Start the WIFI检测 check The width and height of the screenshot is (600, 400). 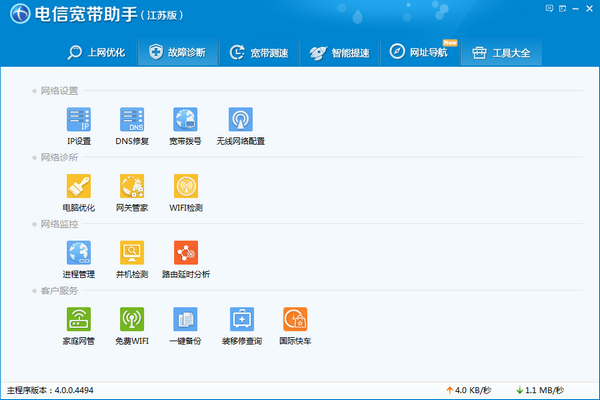coord(185,187)
